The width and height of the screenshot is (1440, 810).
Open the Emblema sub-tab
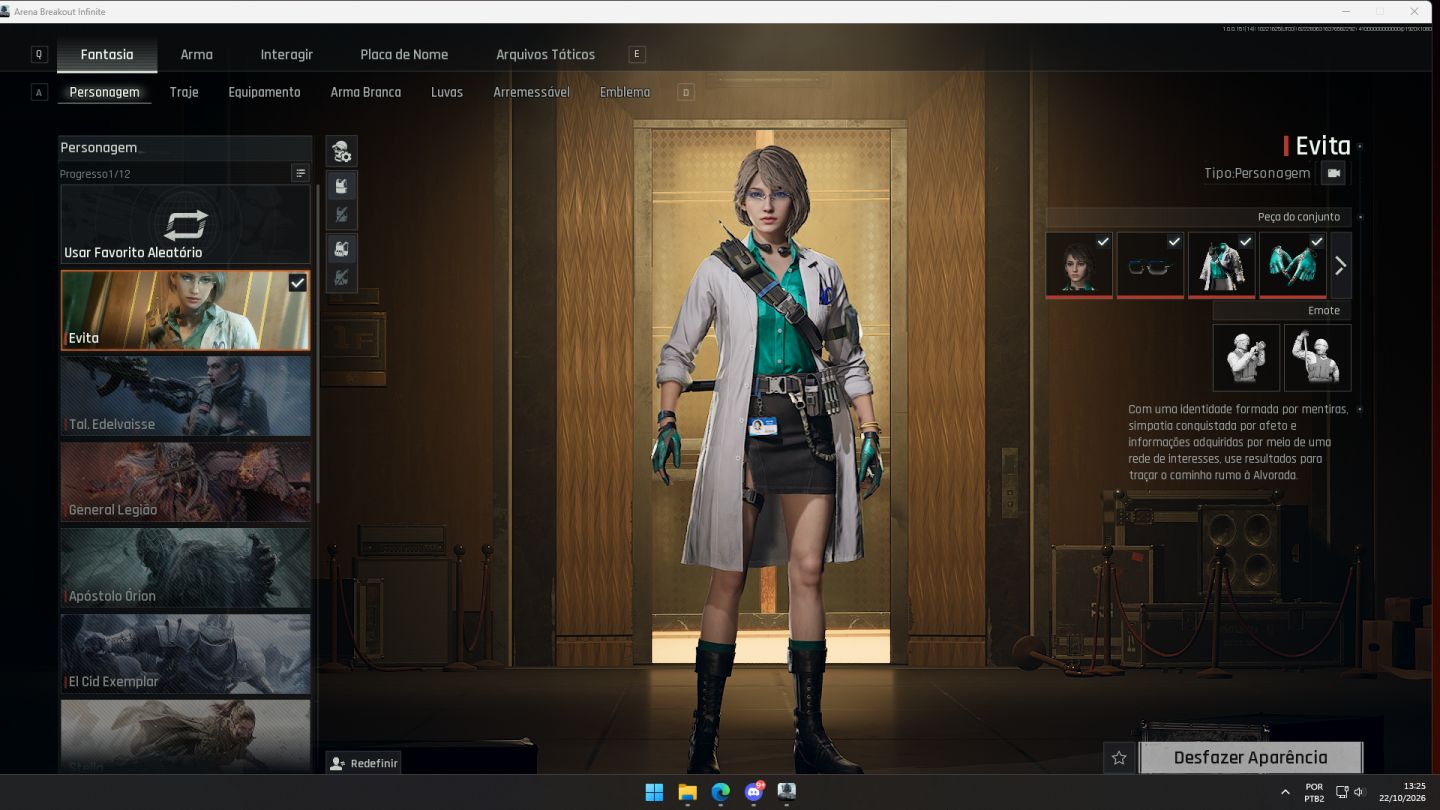[625, 92]
